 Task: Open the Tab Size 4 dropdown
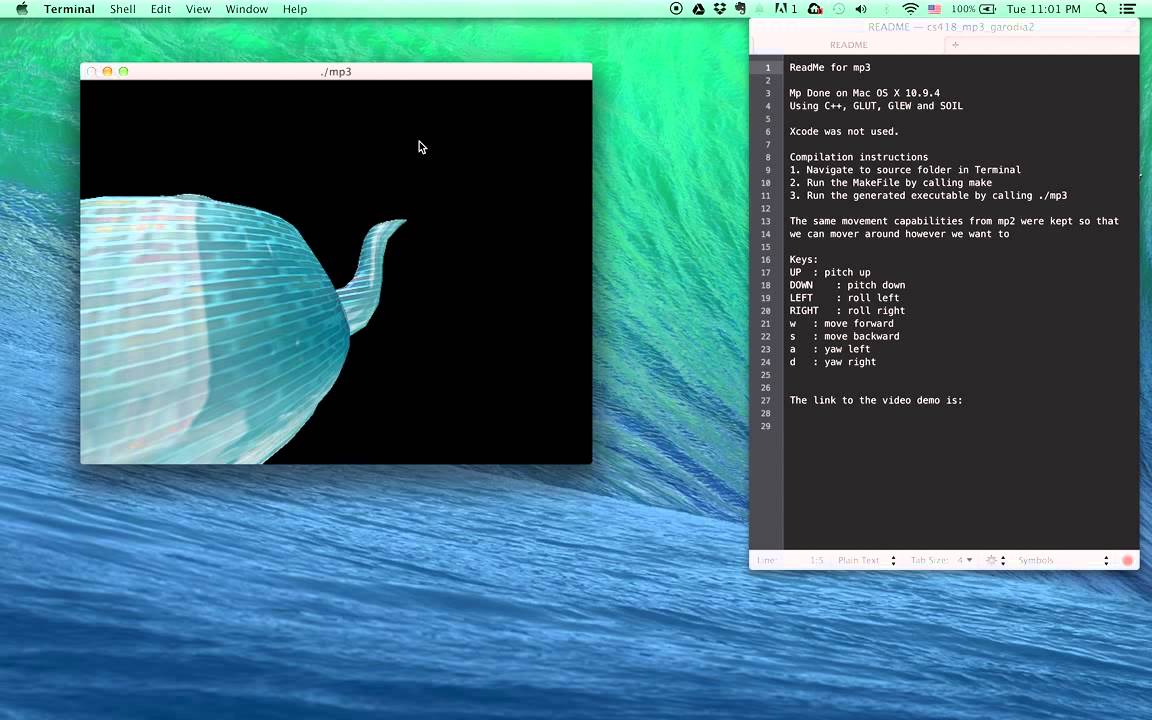coord(942,560)
